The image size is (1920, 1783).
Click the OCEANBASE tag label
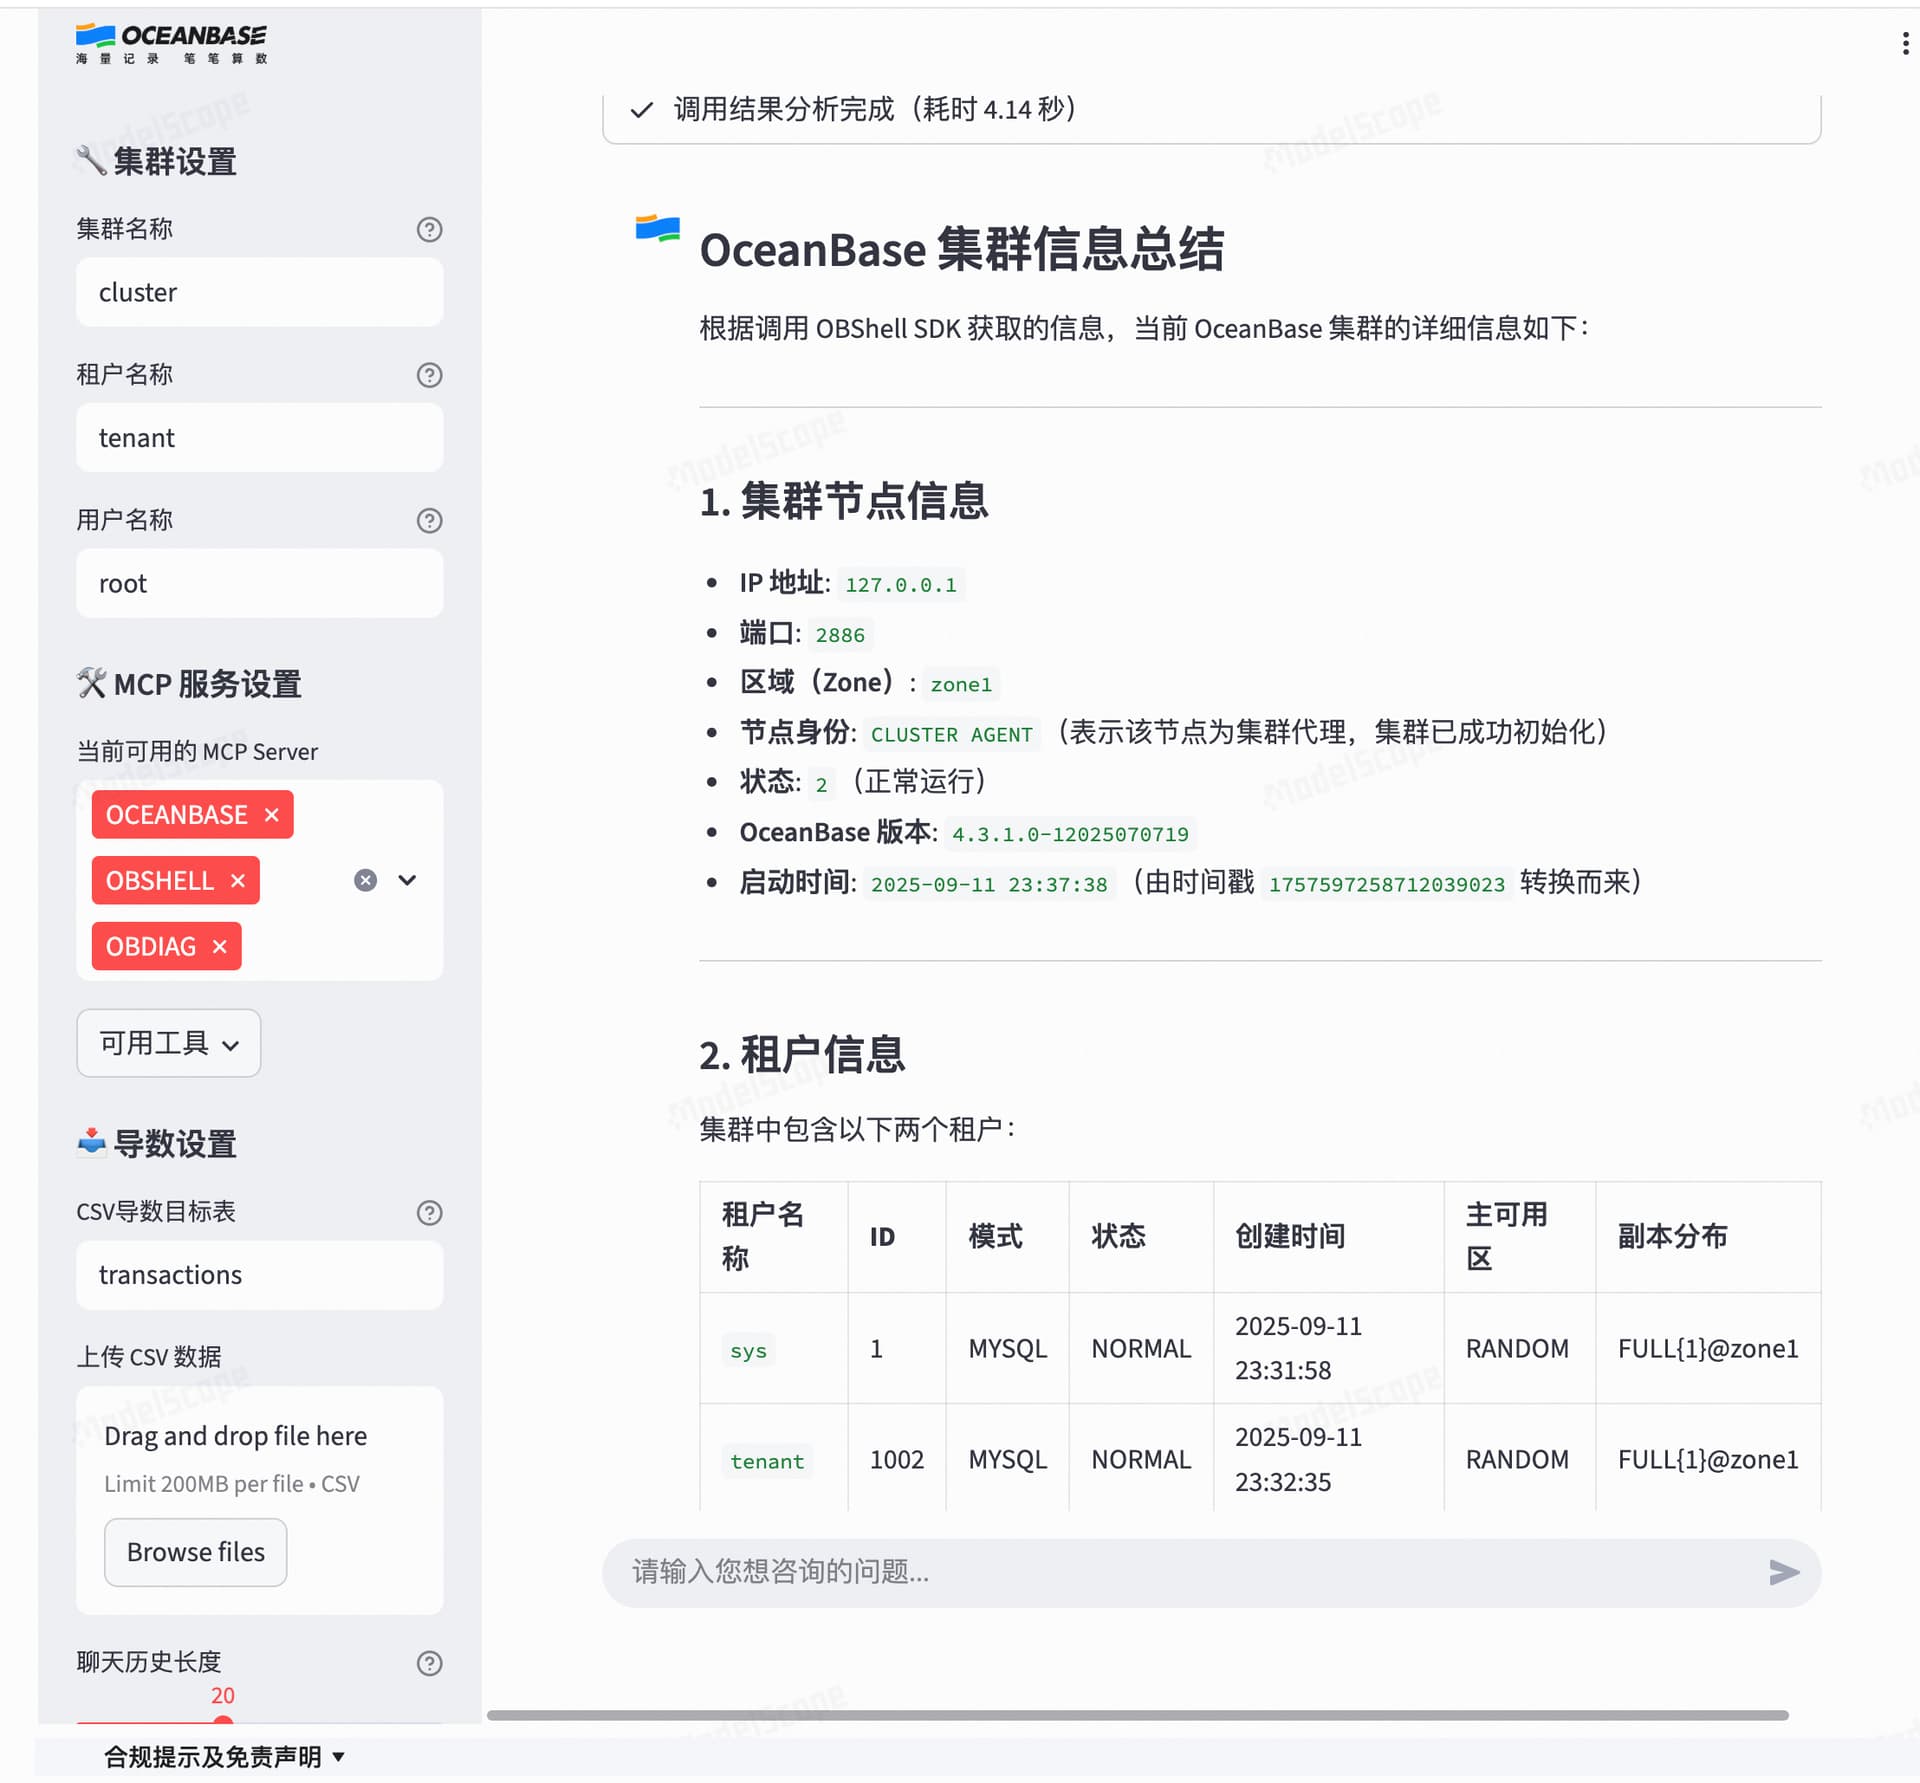point(177,815)
